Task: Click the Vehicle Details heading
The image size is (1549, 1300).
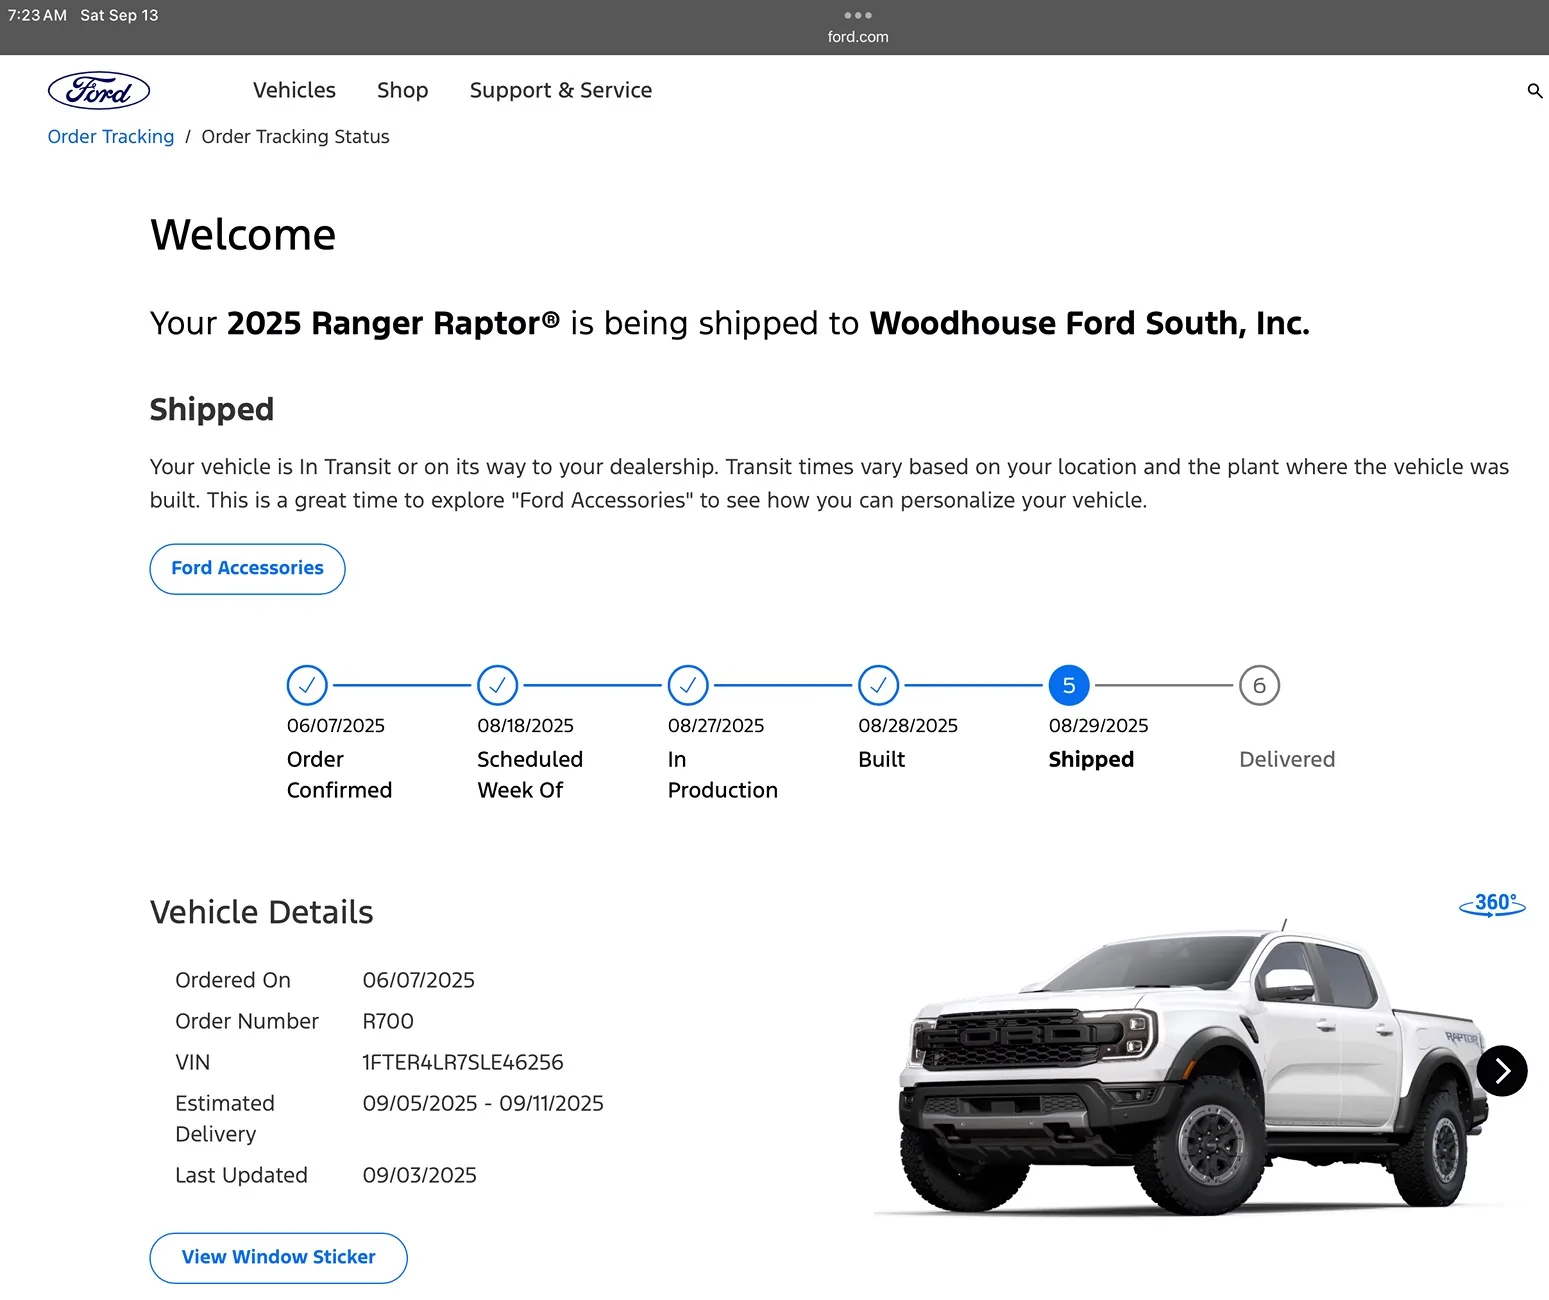Action: pyautogui.click(x=261, y=912)
